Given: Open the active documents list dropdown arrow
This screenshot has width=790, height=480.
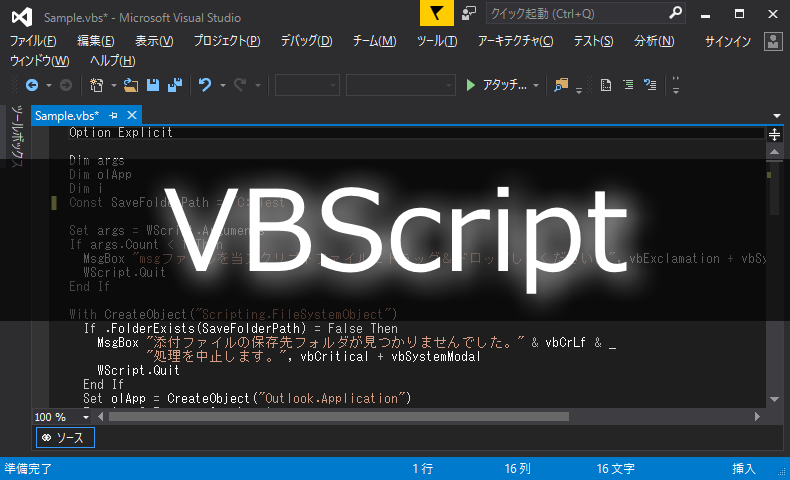Looking at the screenshot, I should pos(777,116).
